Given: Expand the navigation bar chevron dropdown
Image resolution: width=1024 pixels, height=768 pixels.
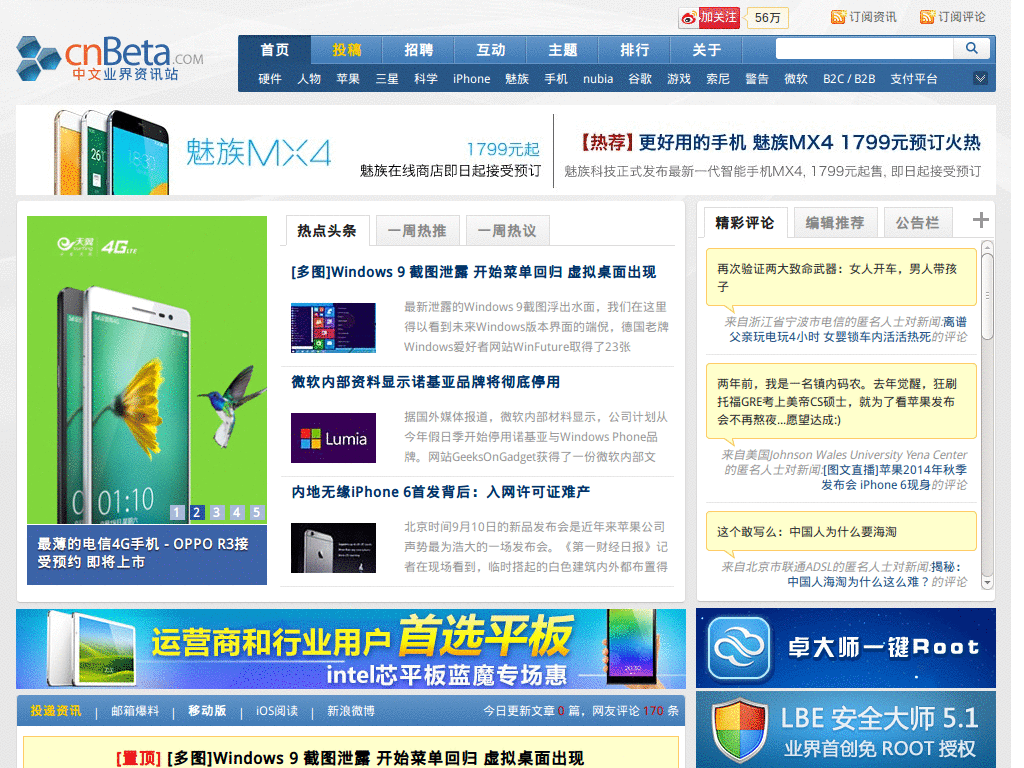Looking at the screenshot, I should coord(981,78).
